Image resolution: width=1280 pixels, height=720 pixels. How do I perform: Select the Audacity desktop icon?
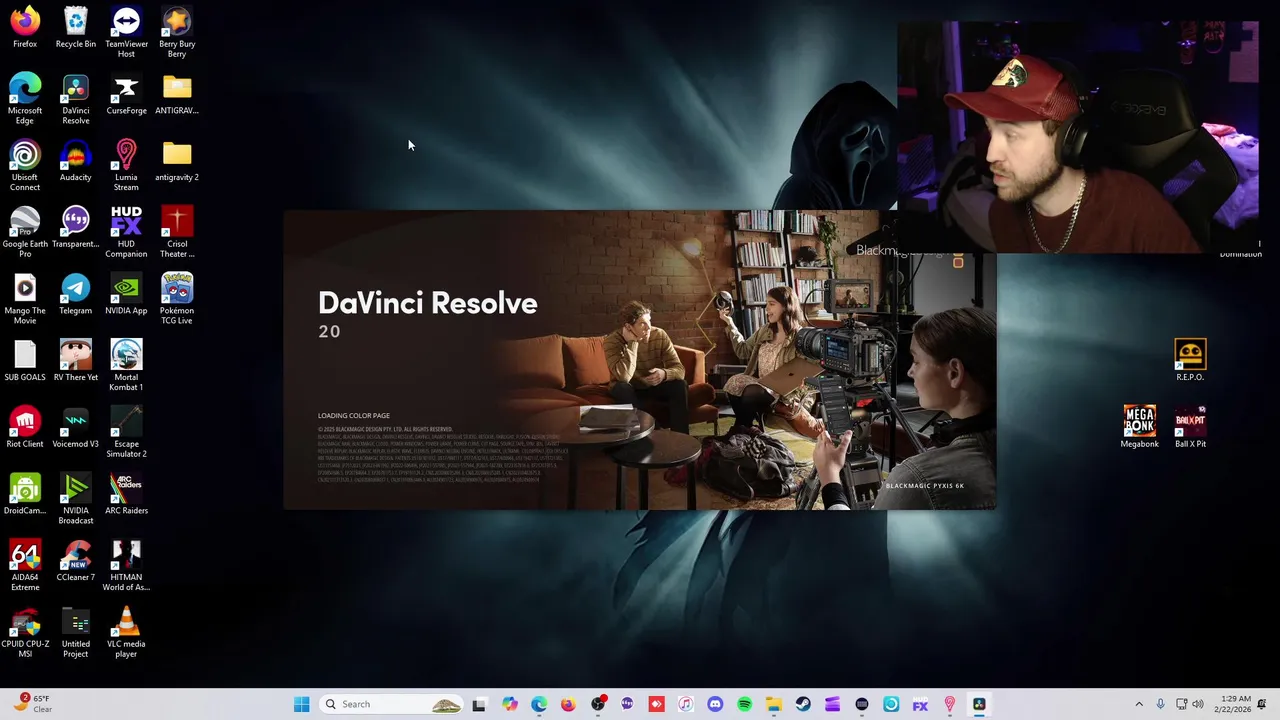(x=76, y=161)
